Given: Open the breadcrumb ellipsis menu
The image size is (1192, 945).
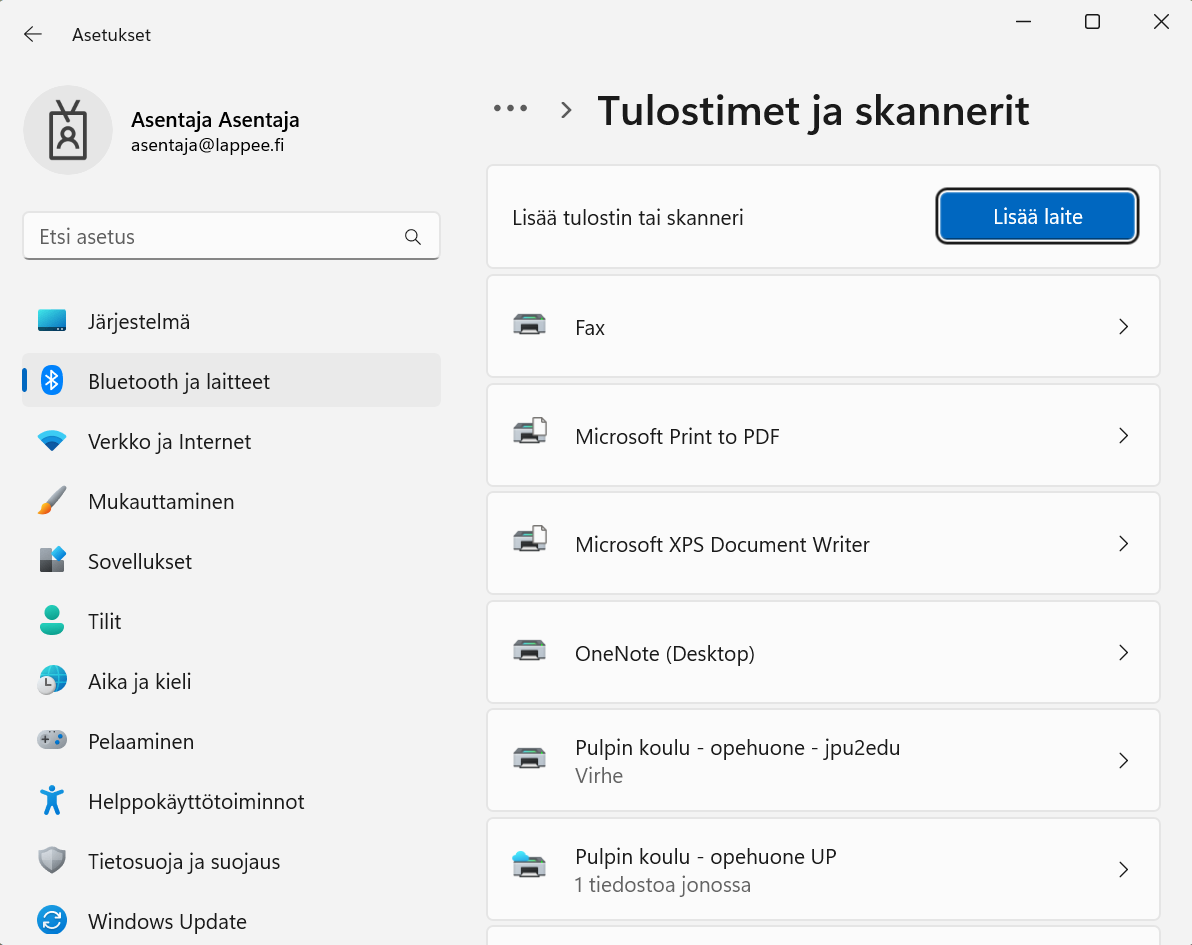Looking at the screenshot, I should (x=510, y=109).
